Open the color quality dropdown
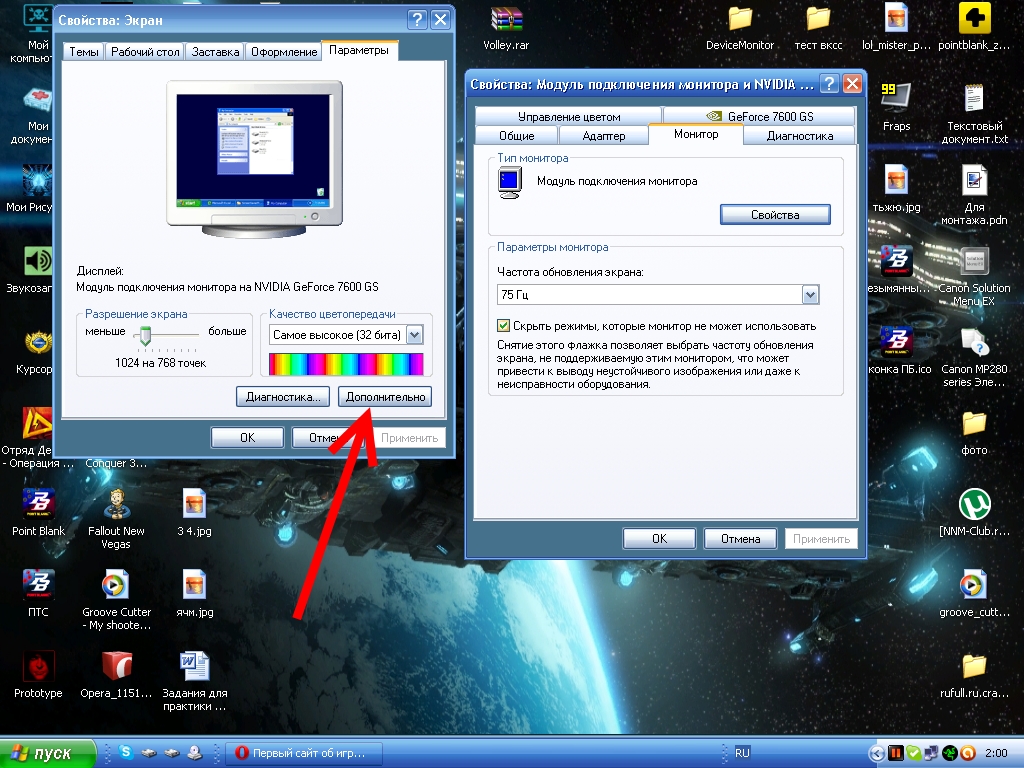 pos(415,335)
